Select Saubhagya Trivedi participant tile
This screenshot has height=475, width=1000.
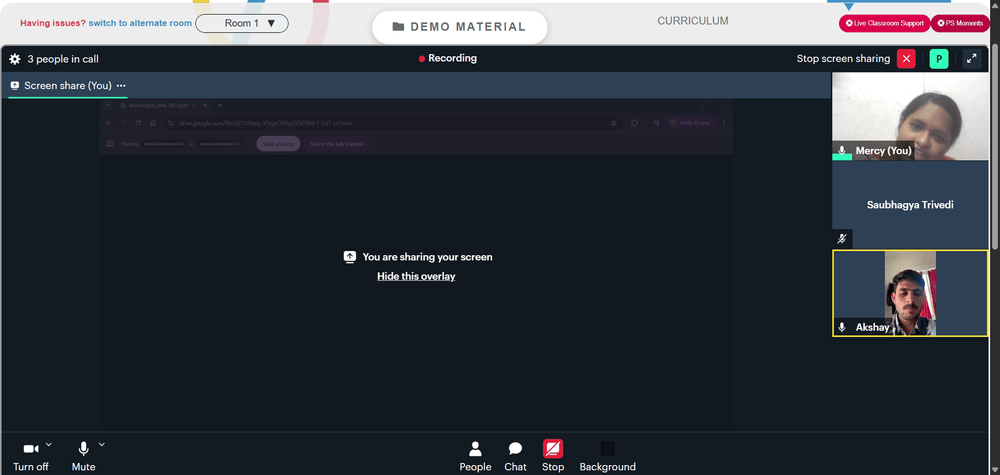click(x=910, y=205)
